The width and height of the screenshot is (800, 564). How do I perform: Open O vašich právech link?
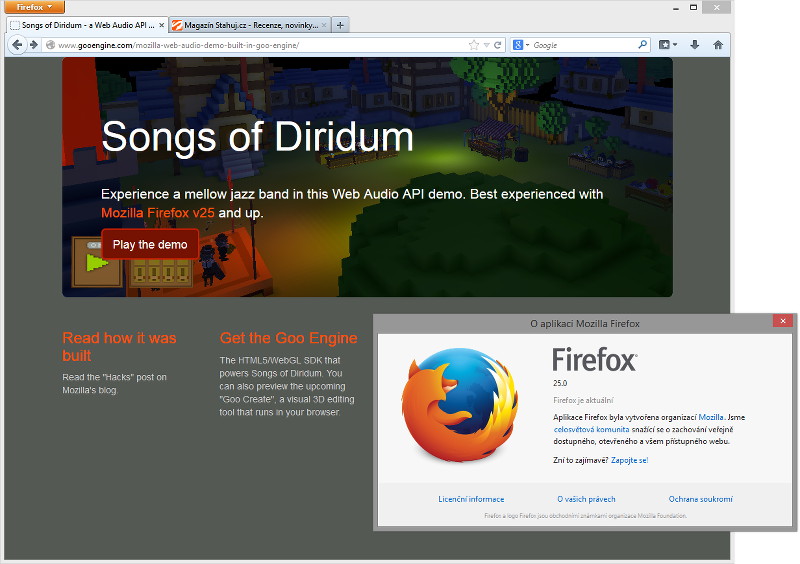pyautogui.click(x=586, y=499)
